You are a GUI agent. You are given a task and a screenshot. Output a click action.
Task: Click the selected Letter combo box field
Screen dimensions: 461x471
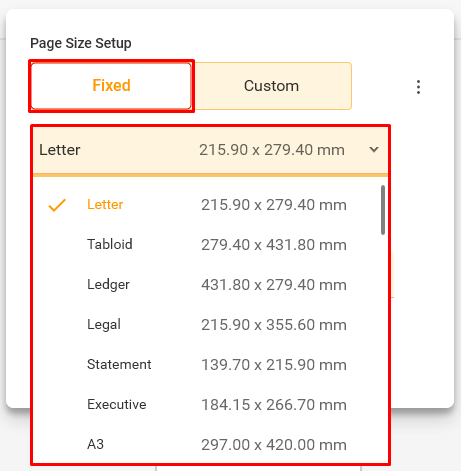coord(210,150)
